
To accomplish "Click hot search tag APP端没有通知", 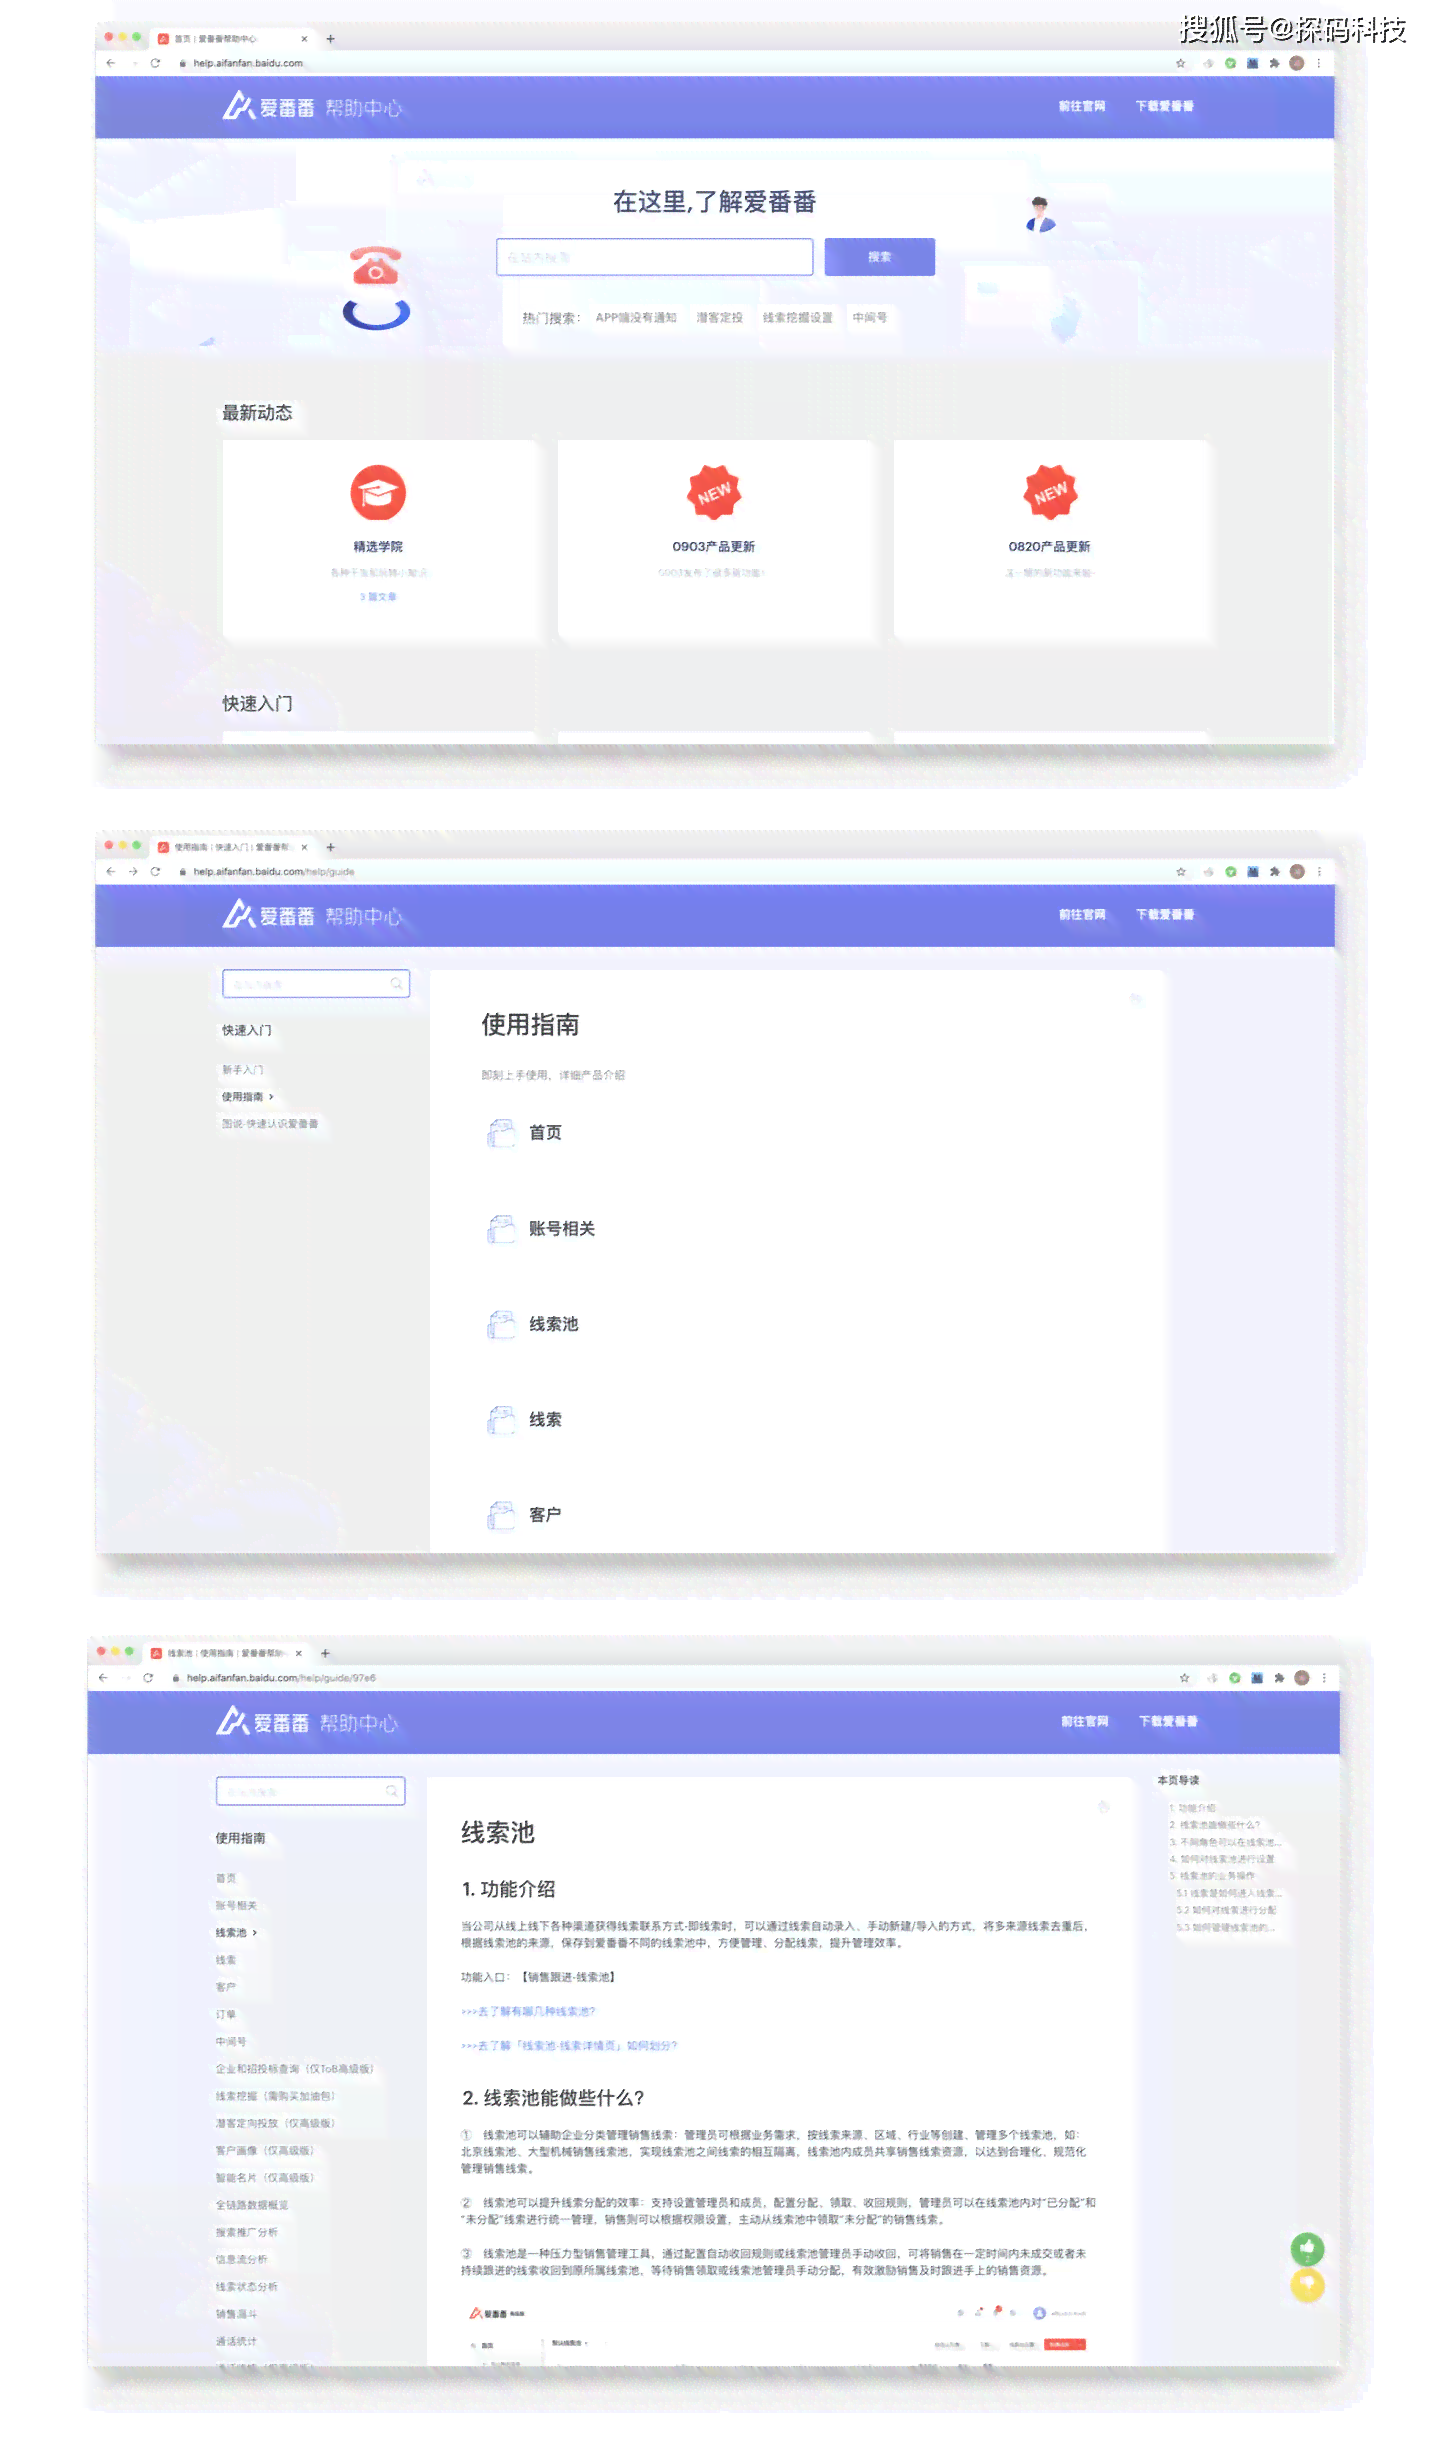I will (x=636, y=318).
